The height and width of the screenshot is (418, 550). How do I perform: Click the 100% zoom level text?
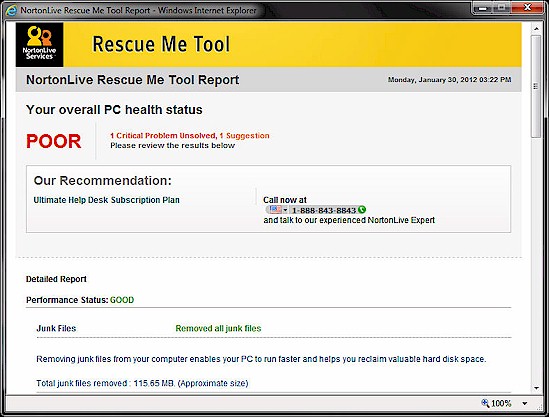(x=501, y=403)
